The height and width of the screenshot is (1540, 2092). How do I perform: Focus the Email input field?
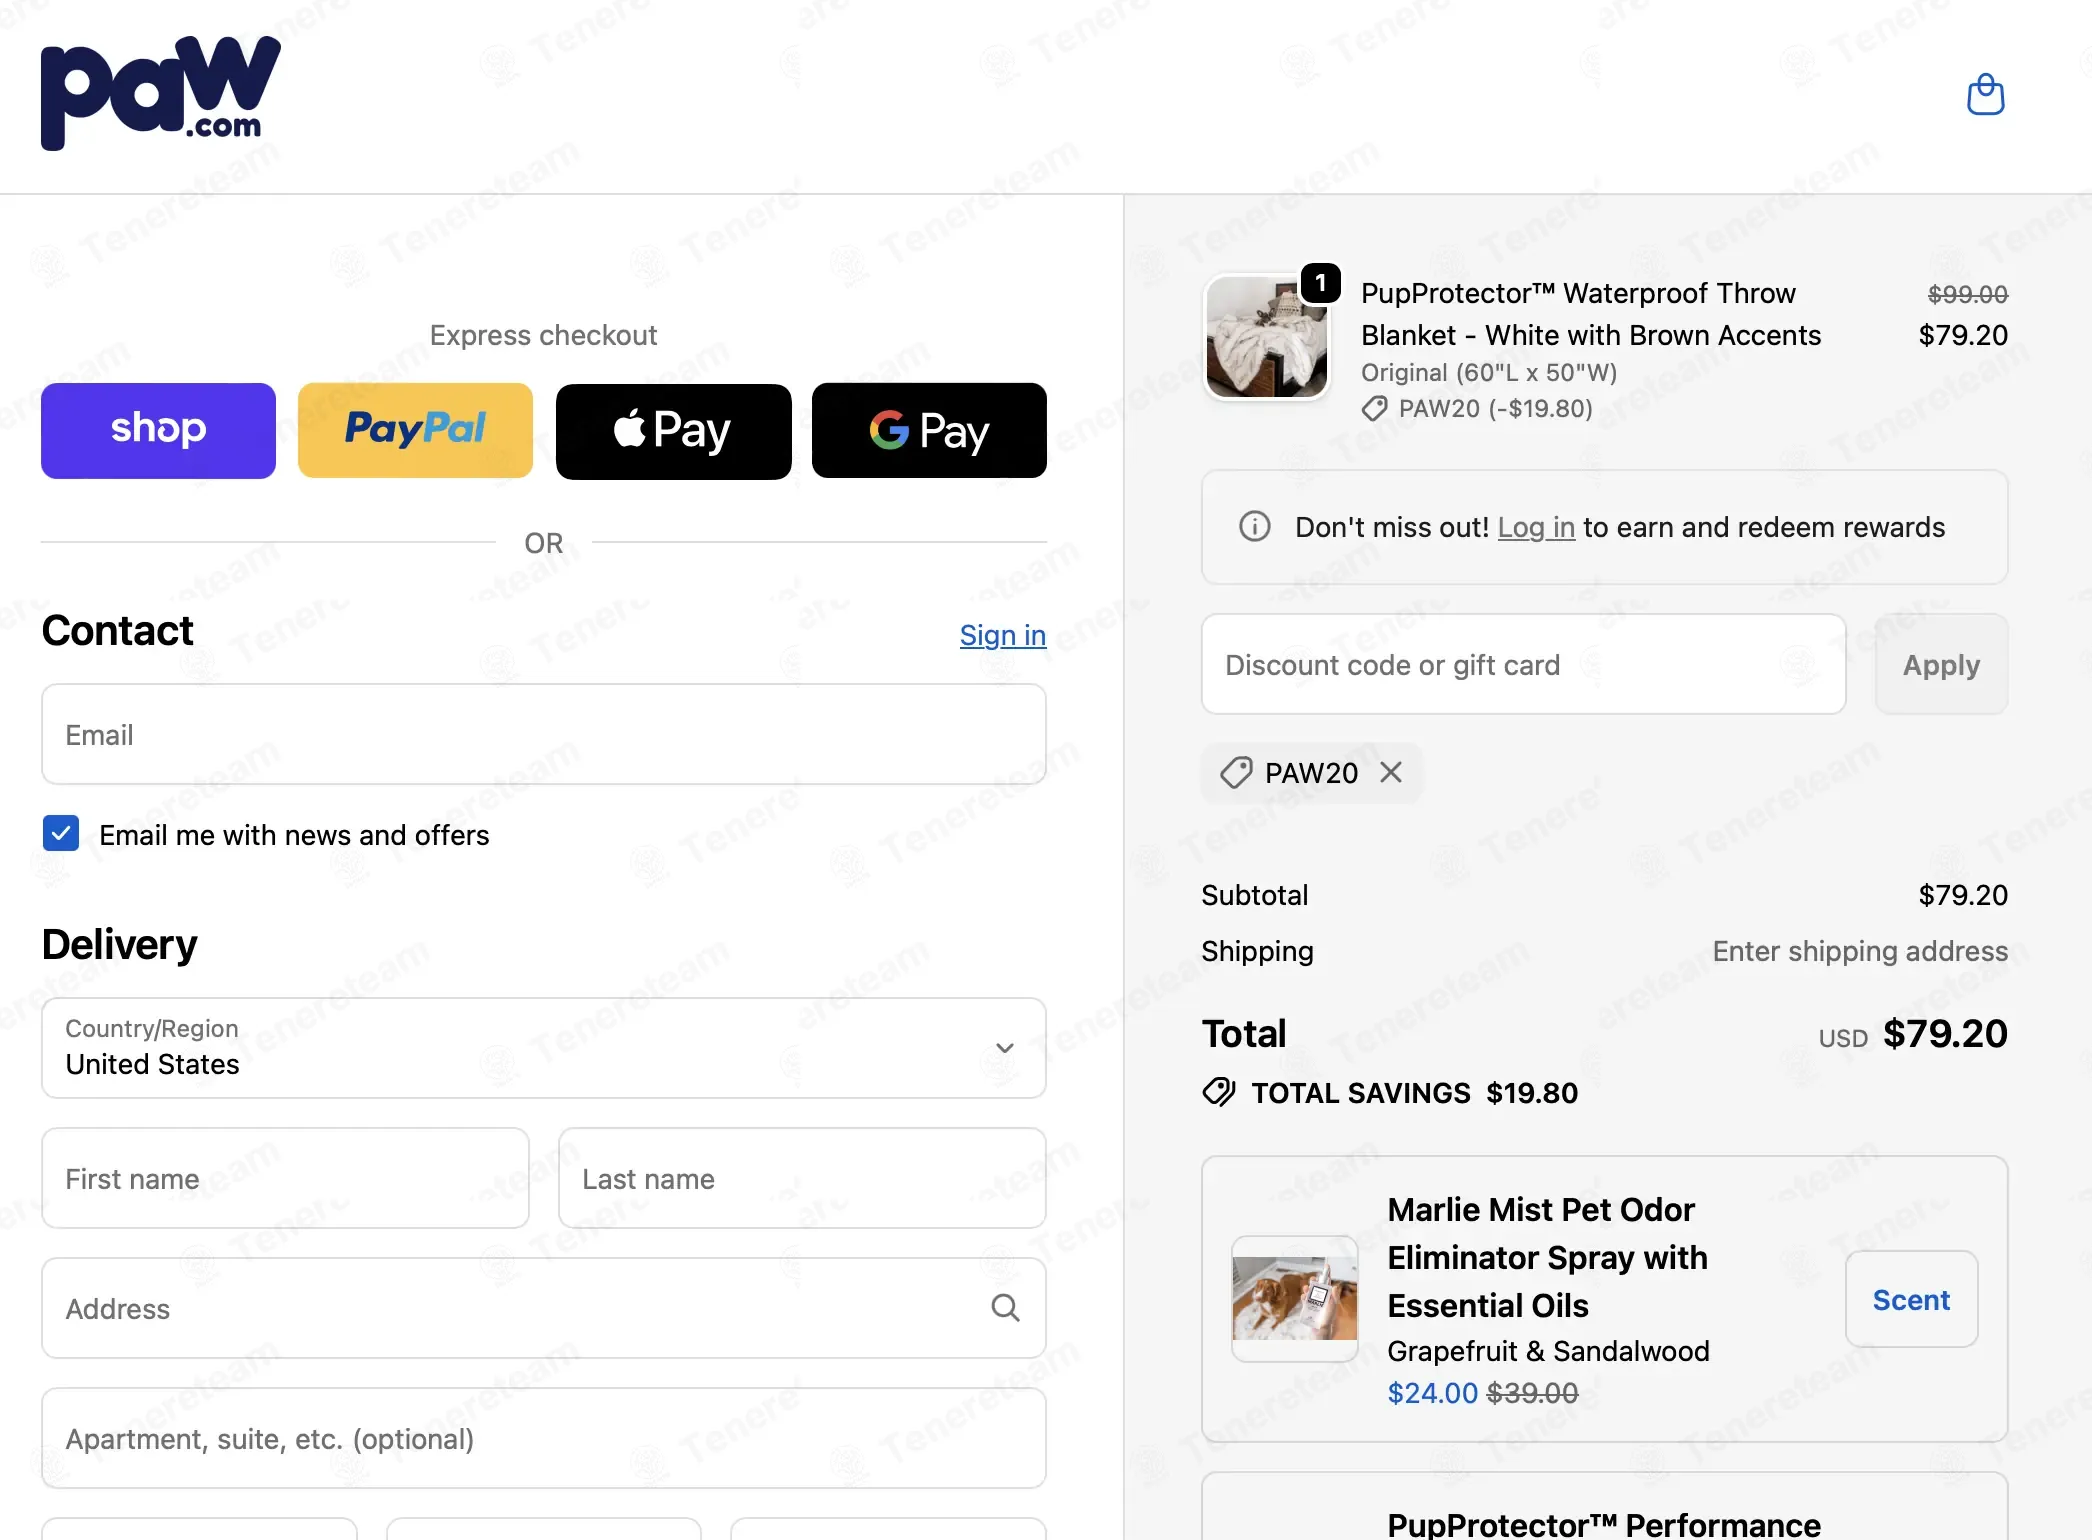[544, 734]
